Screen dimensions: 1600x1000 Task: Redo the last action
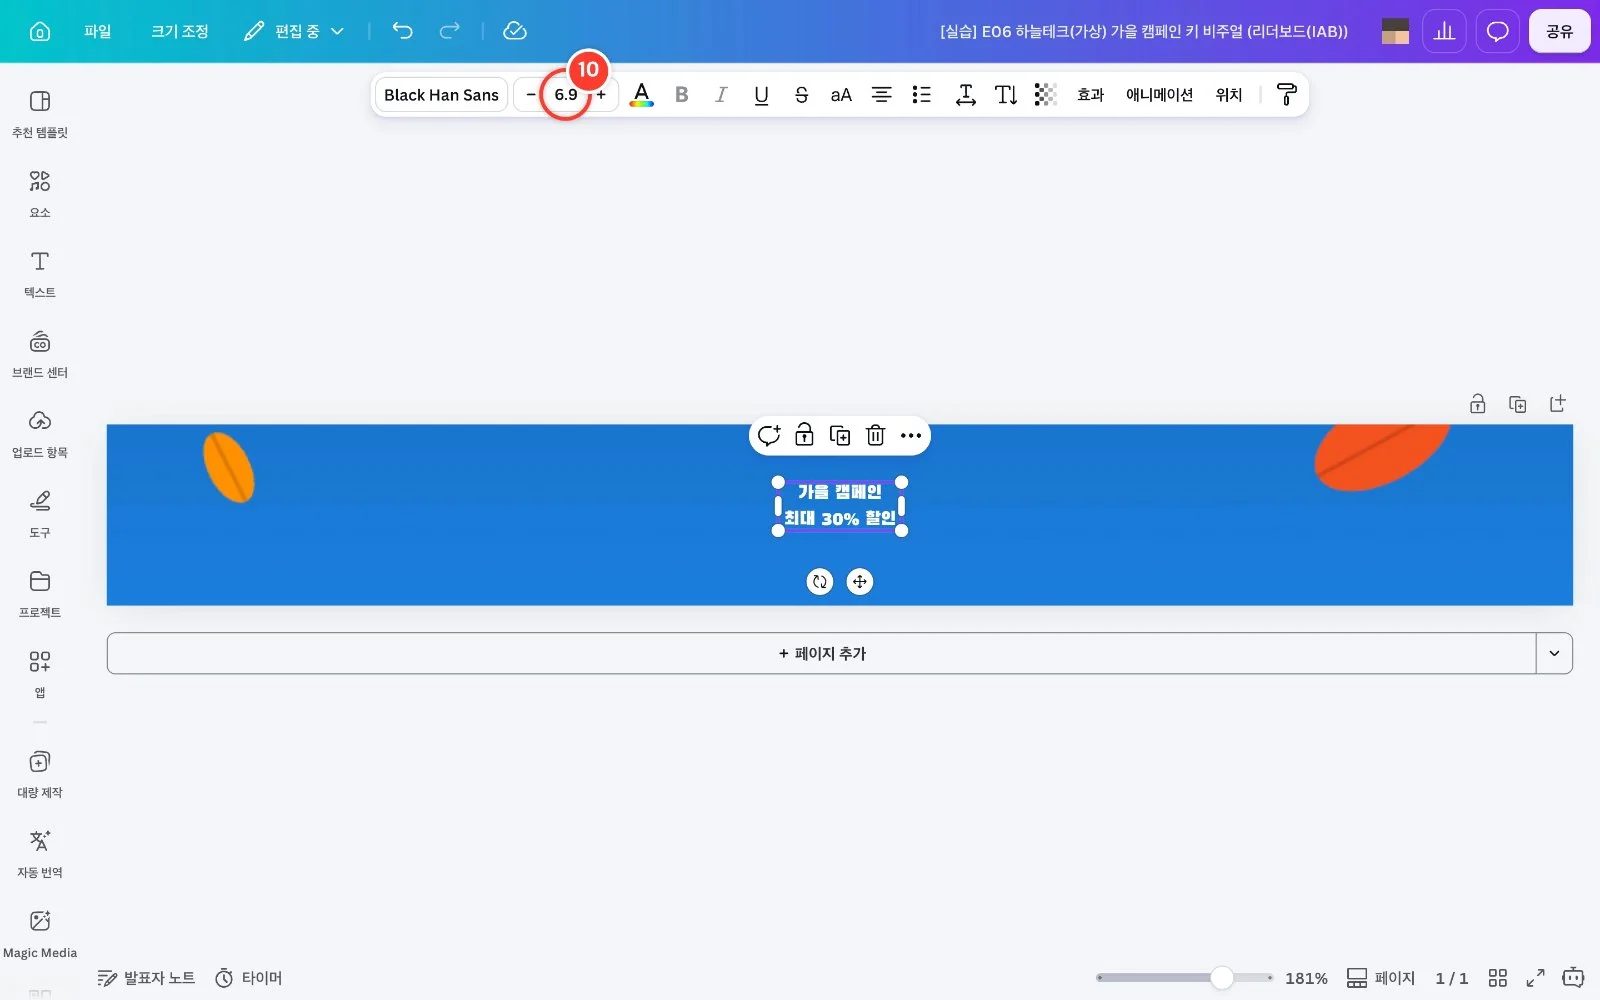[x=450, y=31]
